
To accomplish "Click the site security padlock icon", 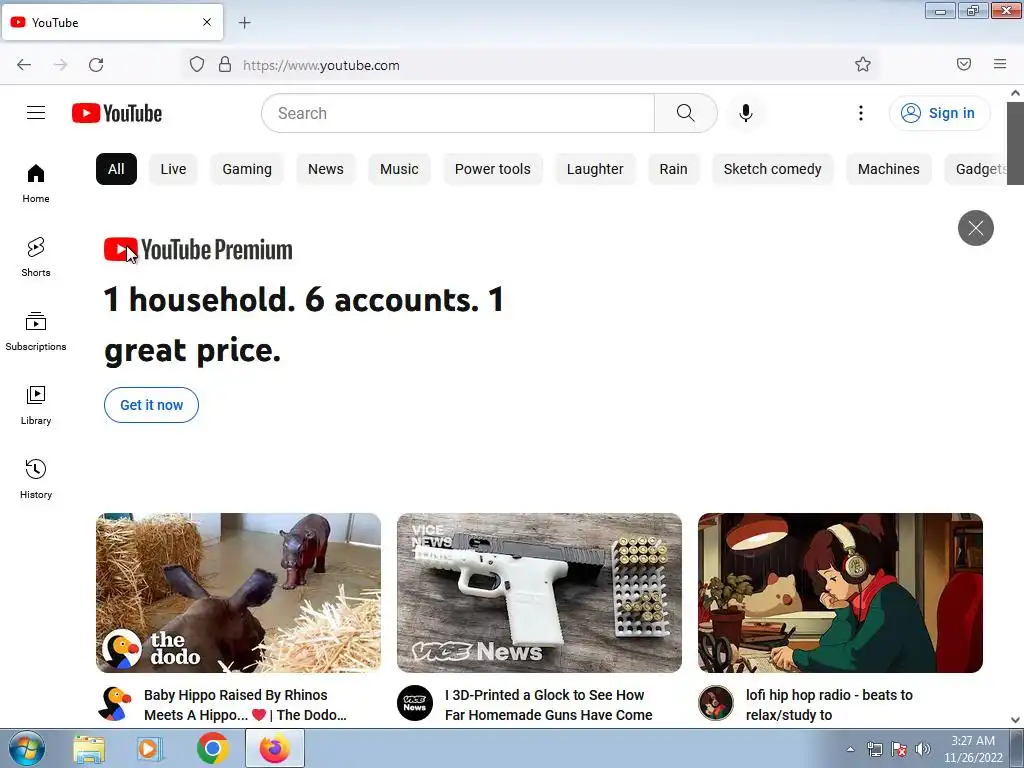I will [x=225, y=65].
